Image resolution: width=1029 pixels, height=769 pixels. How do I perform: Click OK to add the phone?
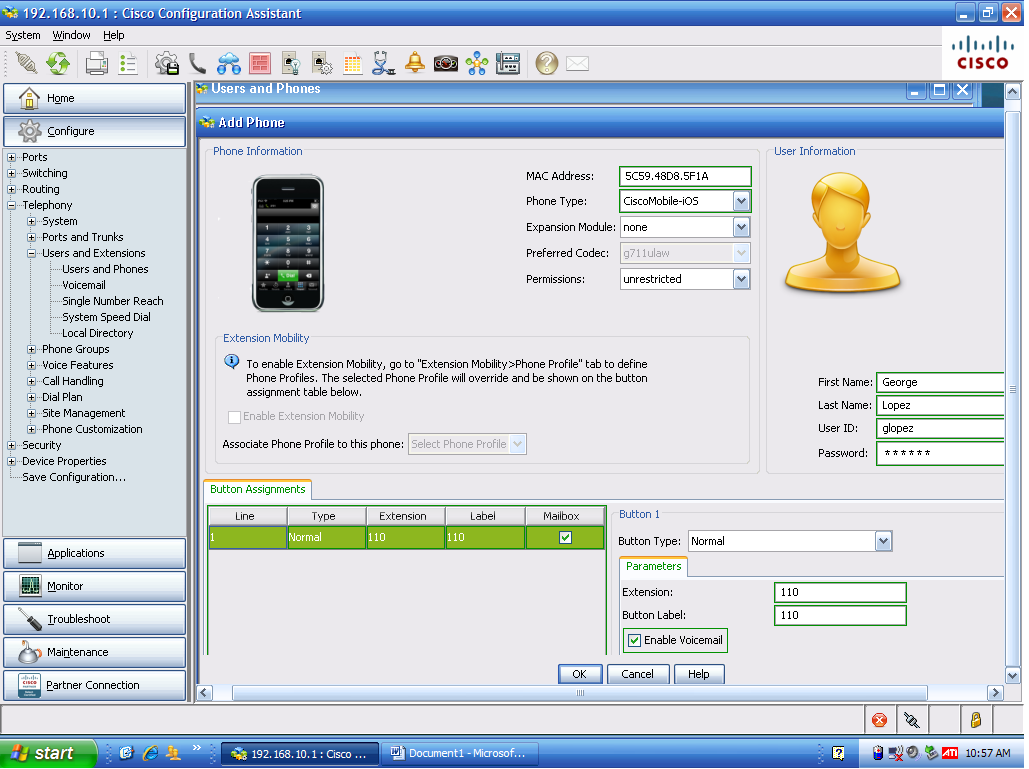[579, 675]
